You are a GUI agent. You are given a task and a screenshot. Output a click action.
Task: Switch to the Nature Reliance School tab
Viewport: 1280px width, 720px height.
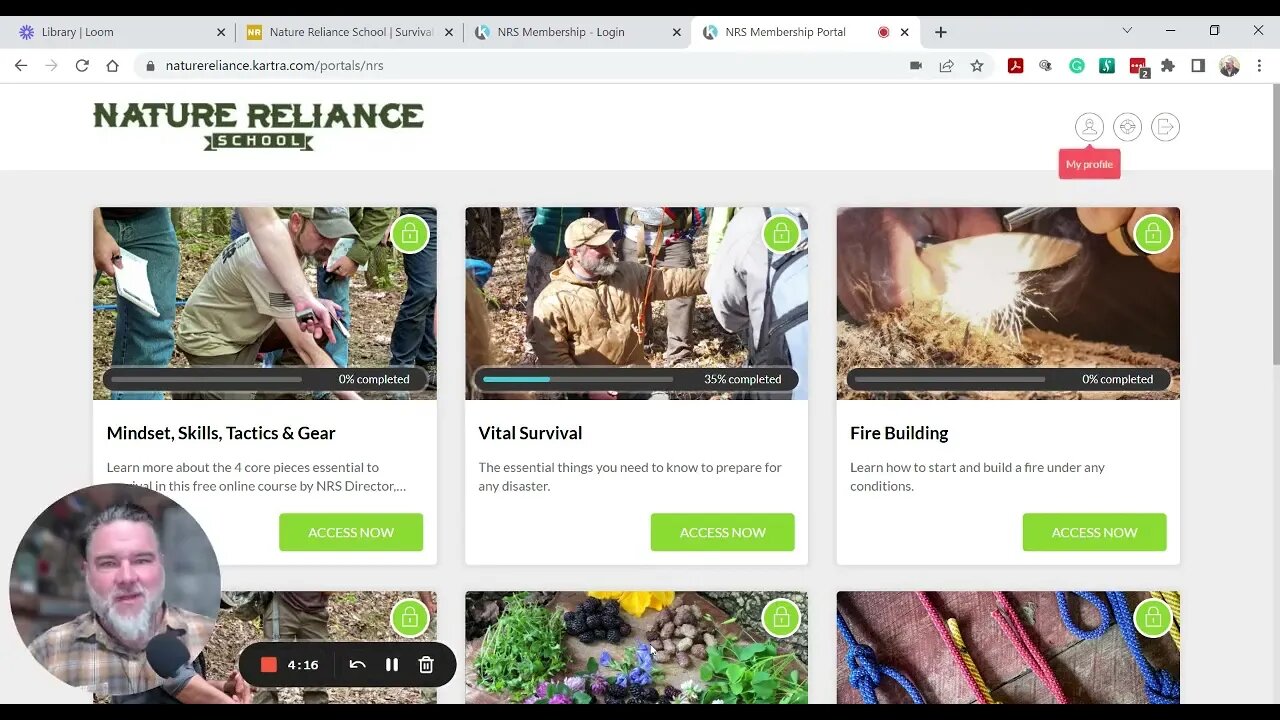350,32
